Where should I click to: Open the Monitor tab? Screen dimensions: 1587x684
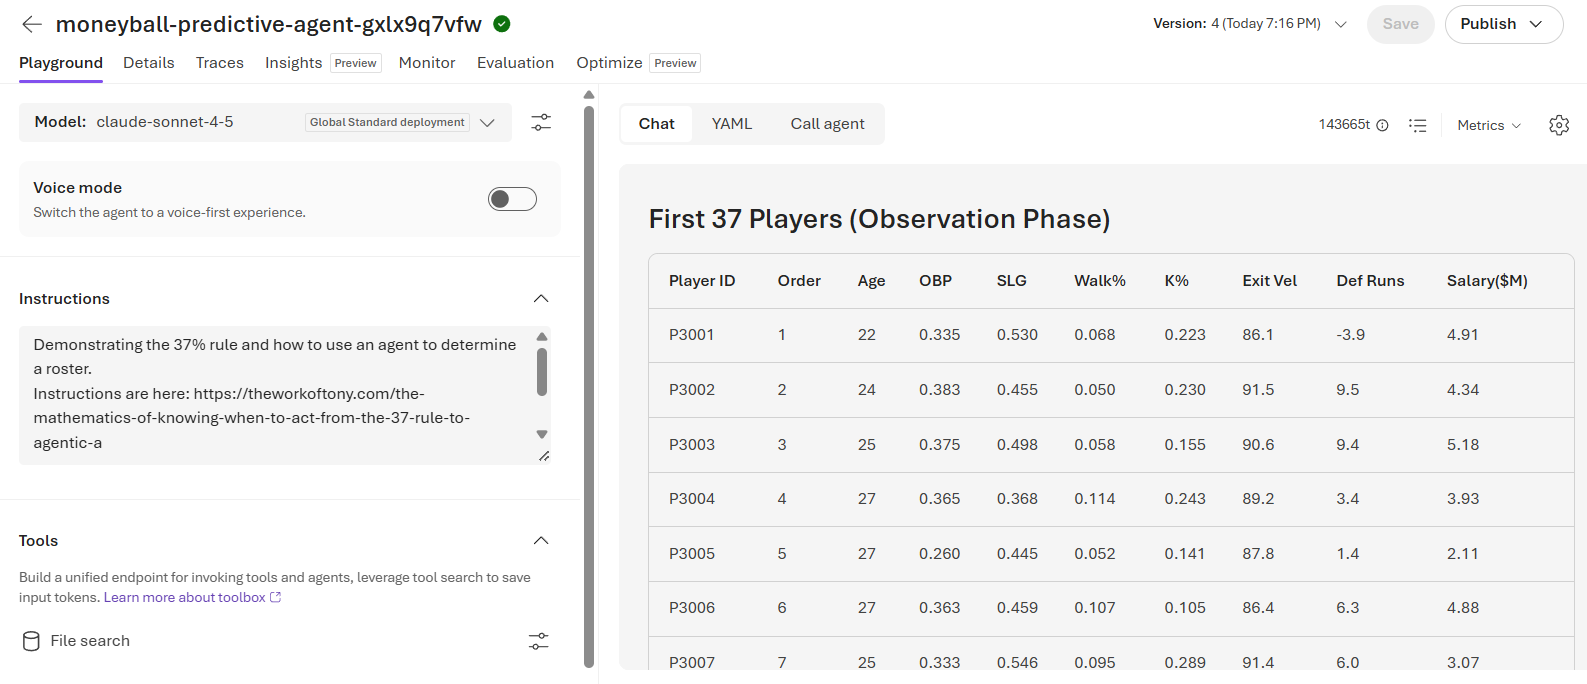tap(427, 63)
